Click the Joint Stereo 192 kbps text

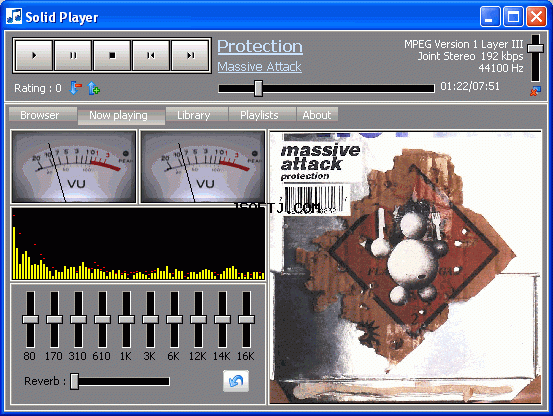click(470, 56)
